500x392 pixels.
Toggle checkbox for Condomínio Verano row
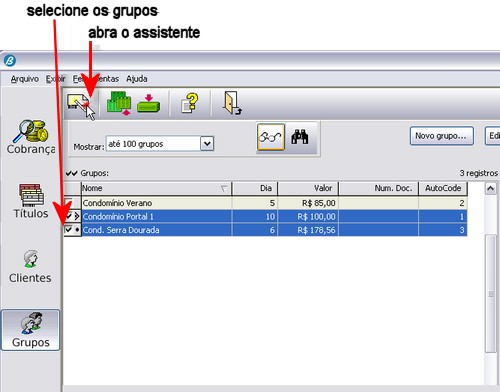coord(69,202)
